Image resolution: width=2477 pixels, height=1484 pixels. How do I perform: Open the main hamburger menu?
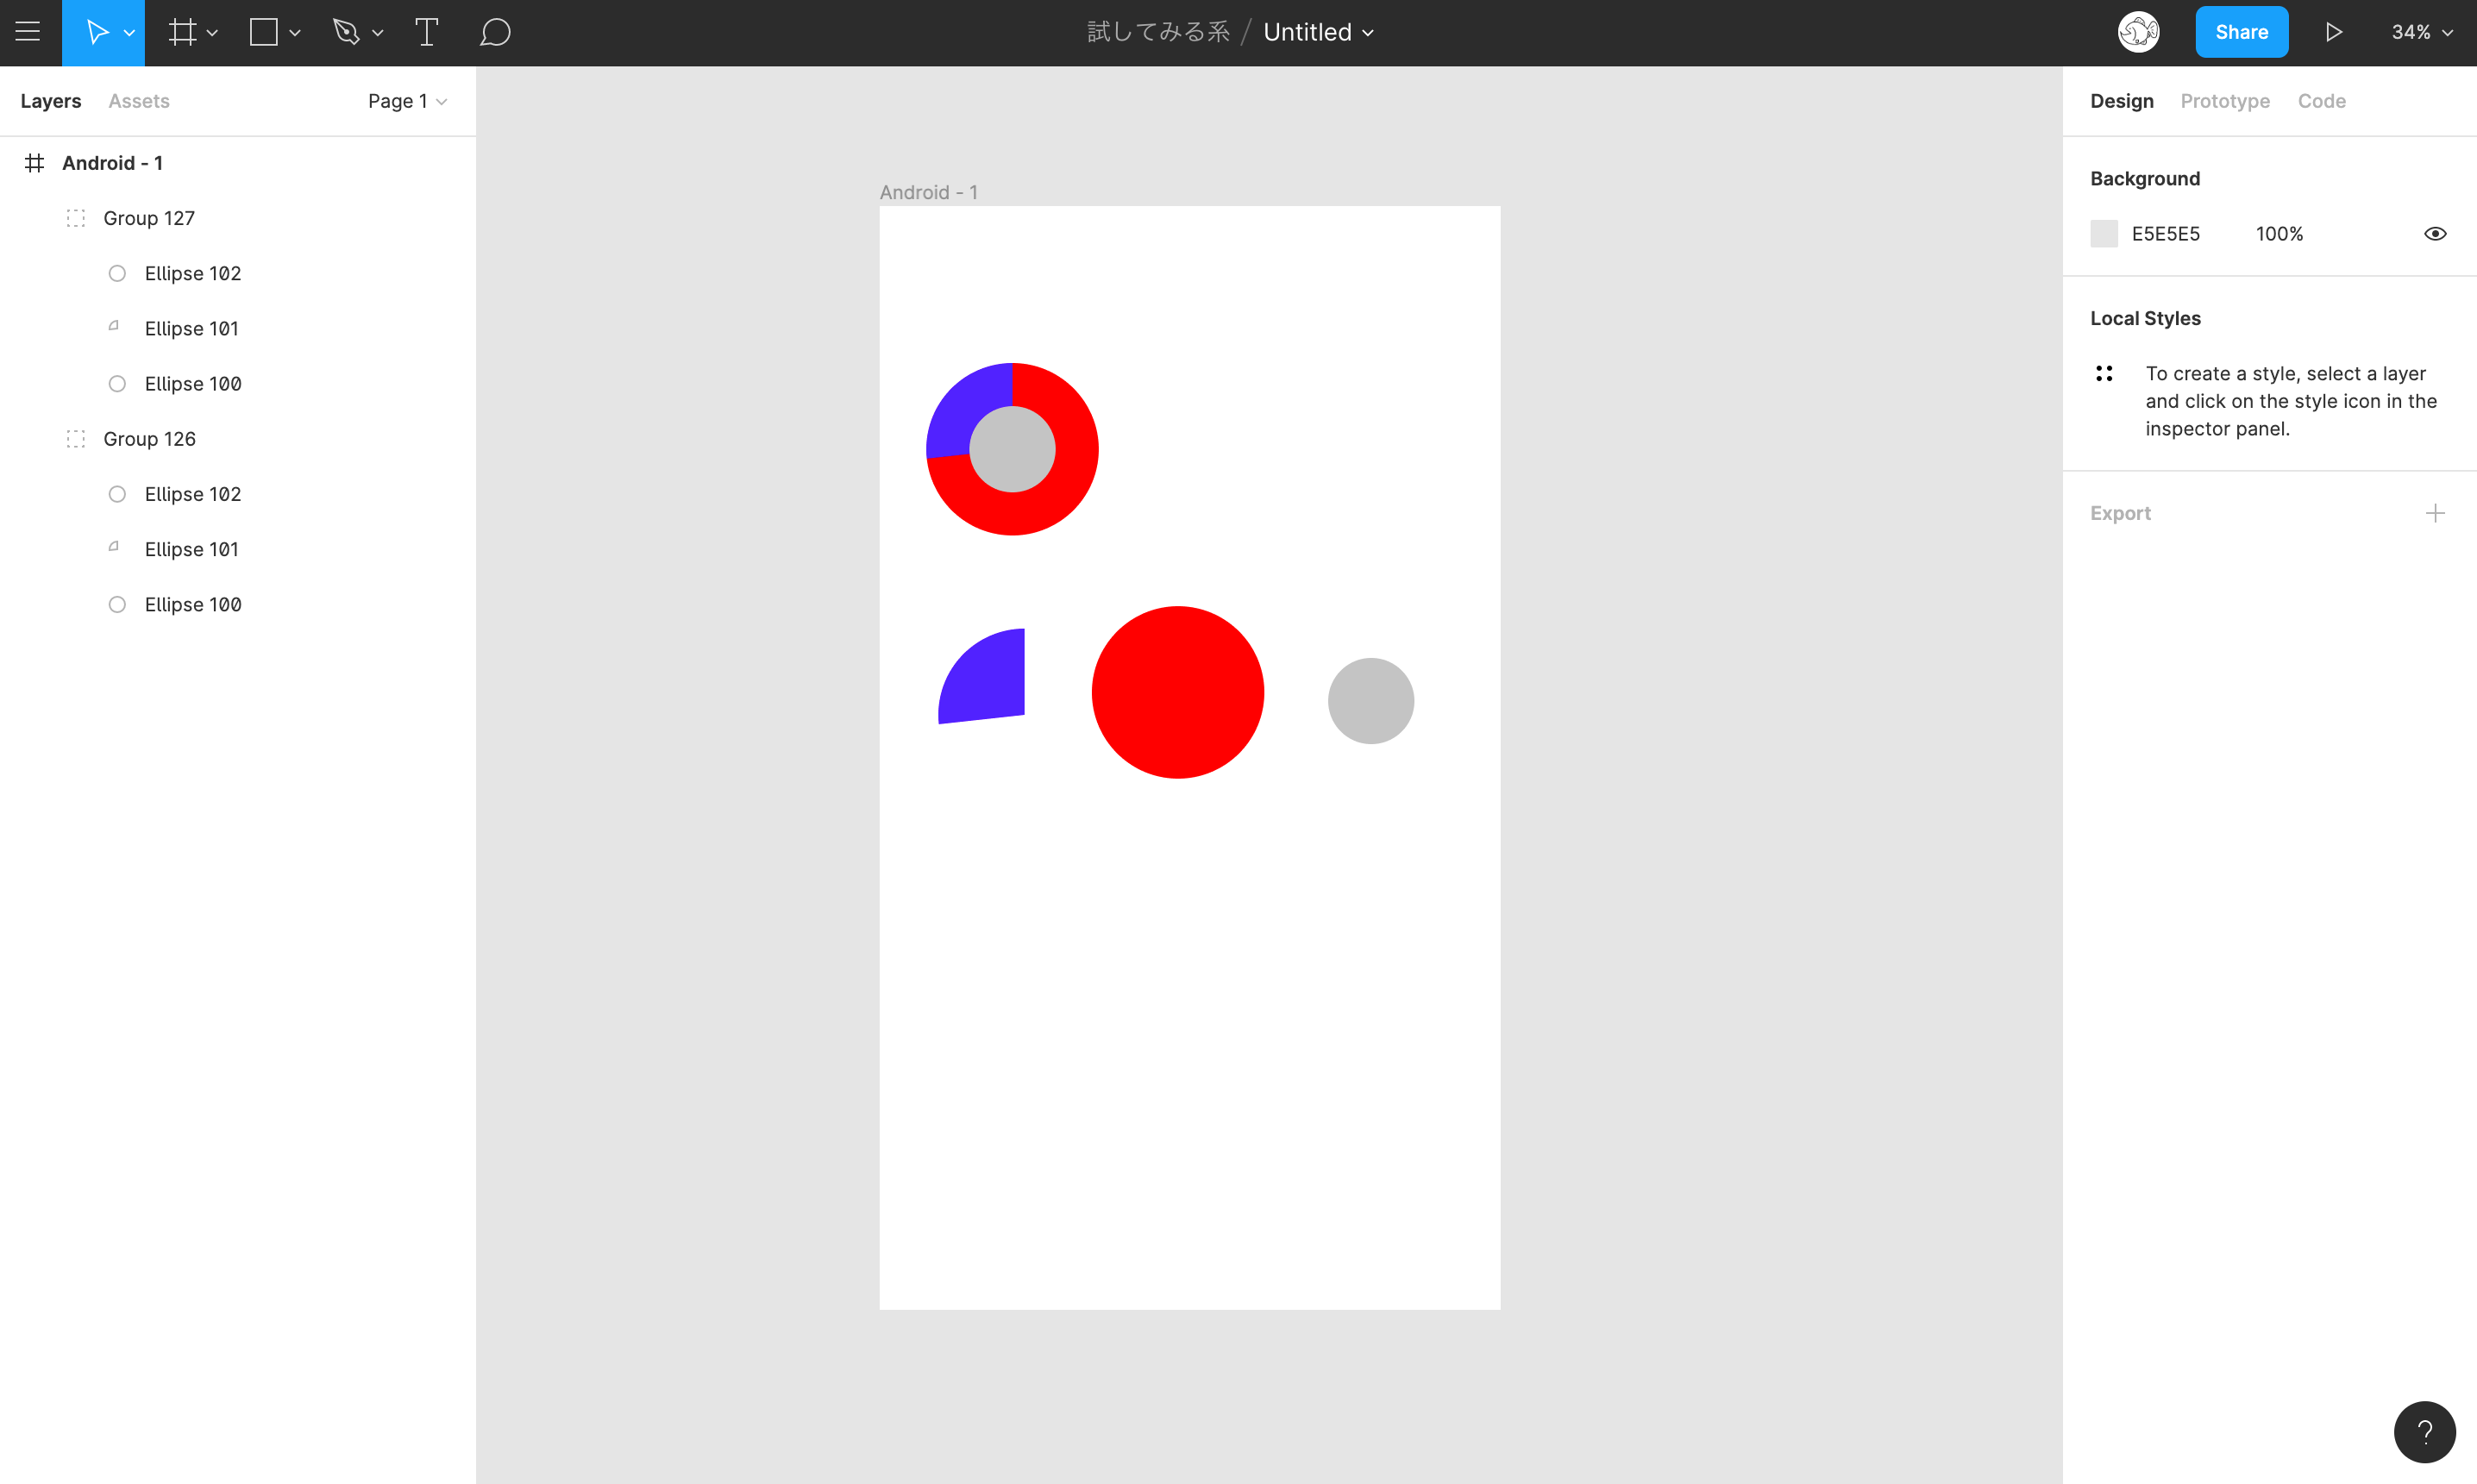32,32
